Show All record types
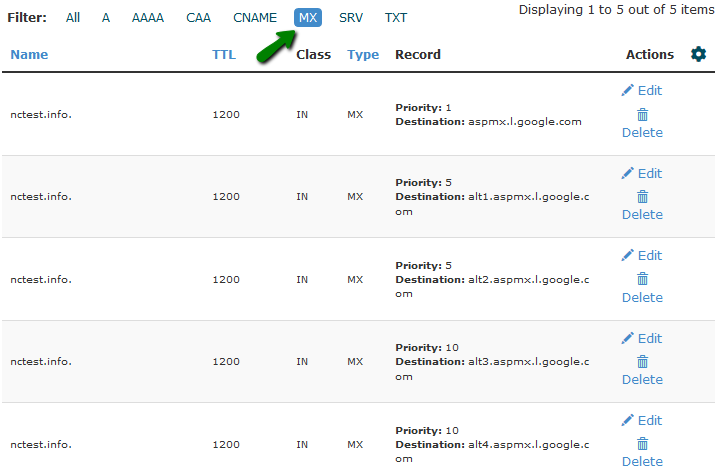719x476 pixels. click(73, 17)
